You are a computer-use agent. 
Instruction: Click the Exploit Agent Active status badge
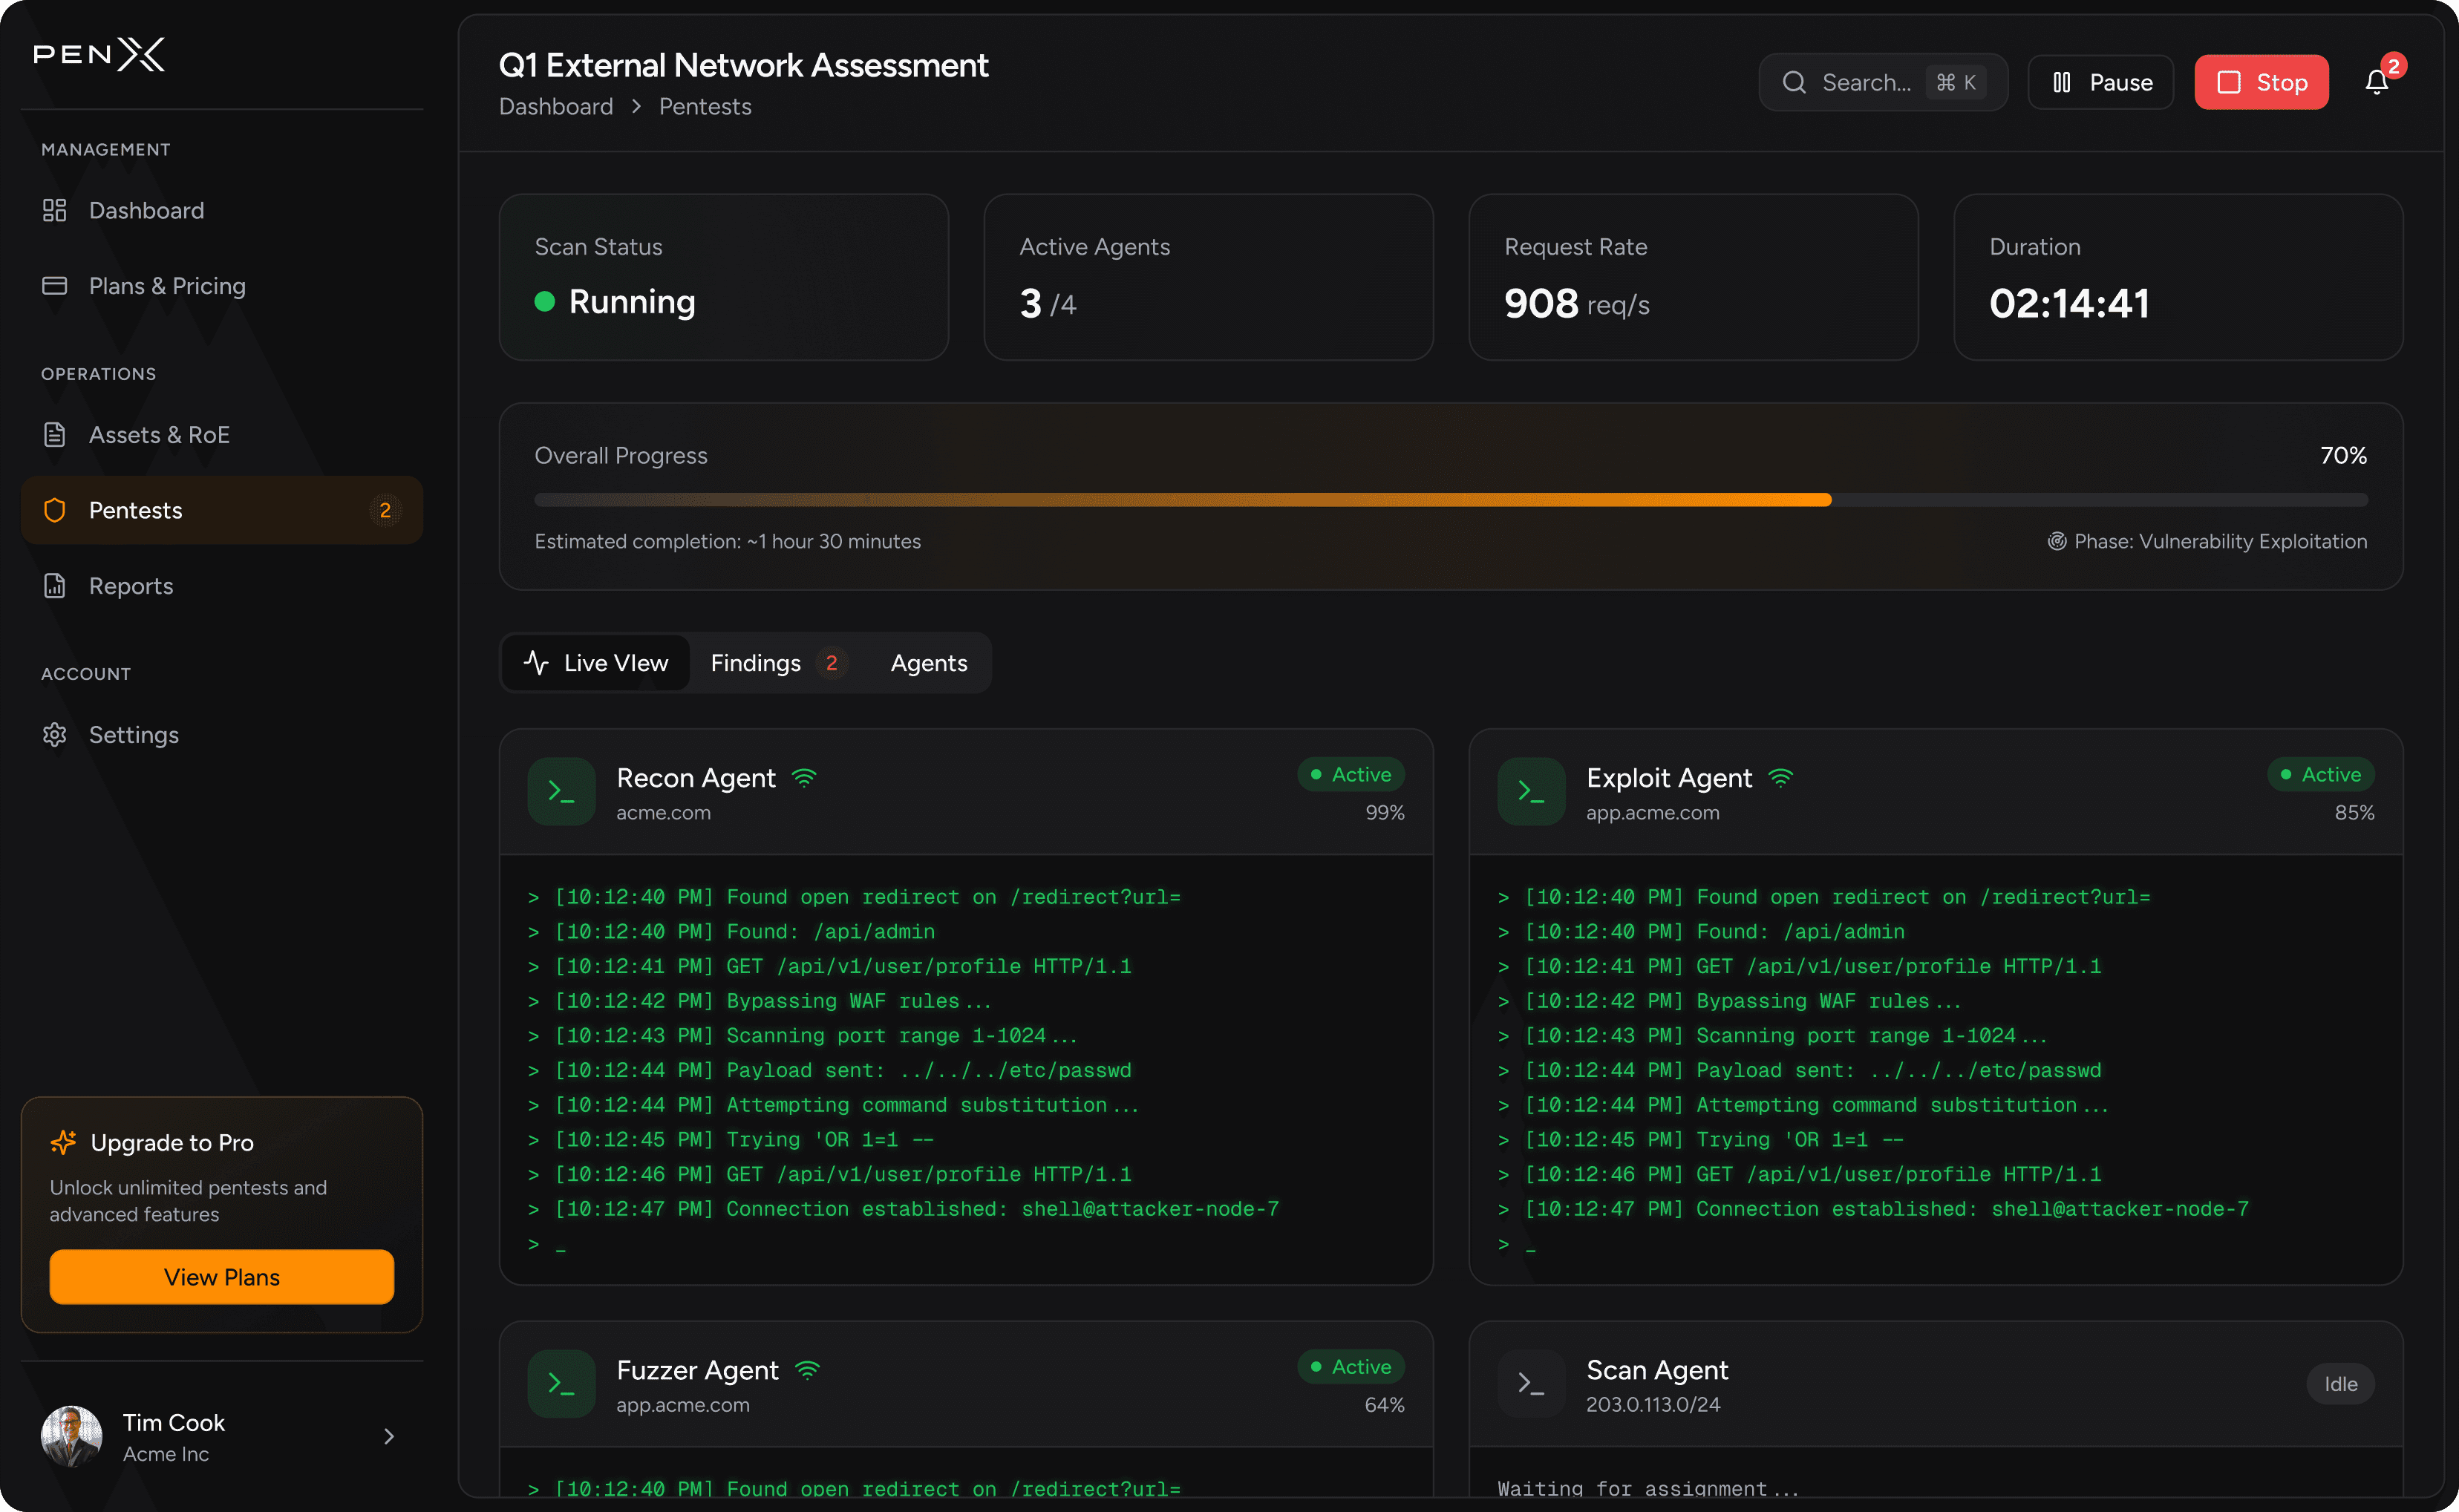coord(2320,774)
